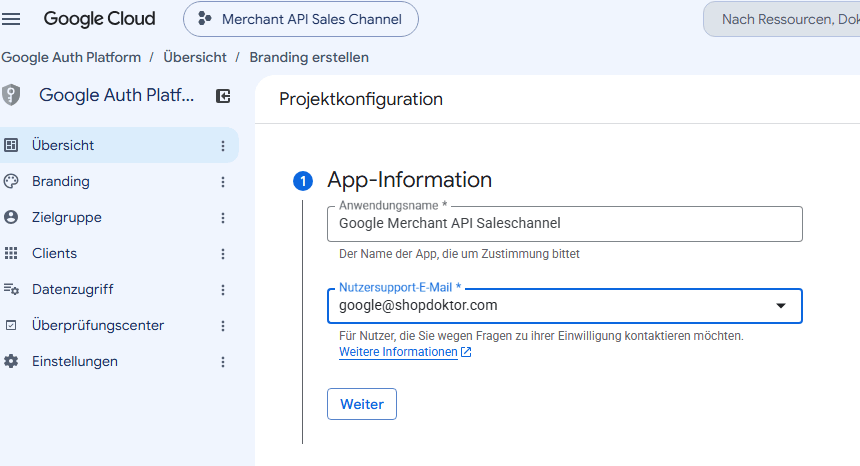Open the Nutzersupport-E-Mail dropdown
The height and width of the screenshot is (466, 860).
565,306
